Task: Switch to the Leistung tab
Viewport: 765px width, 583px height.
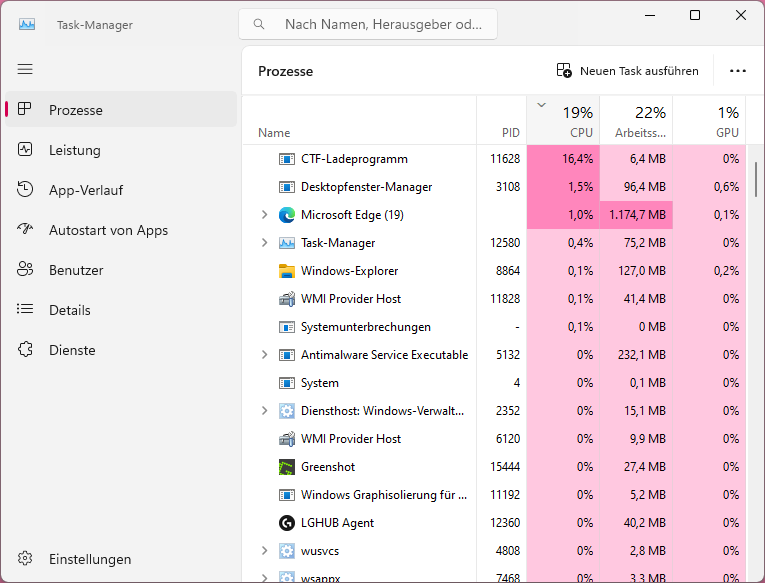Action: click(75, 150)
